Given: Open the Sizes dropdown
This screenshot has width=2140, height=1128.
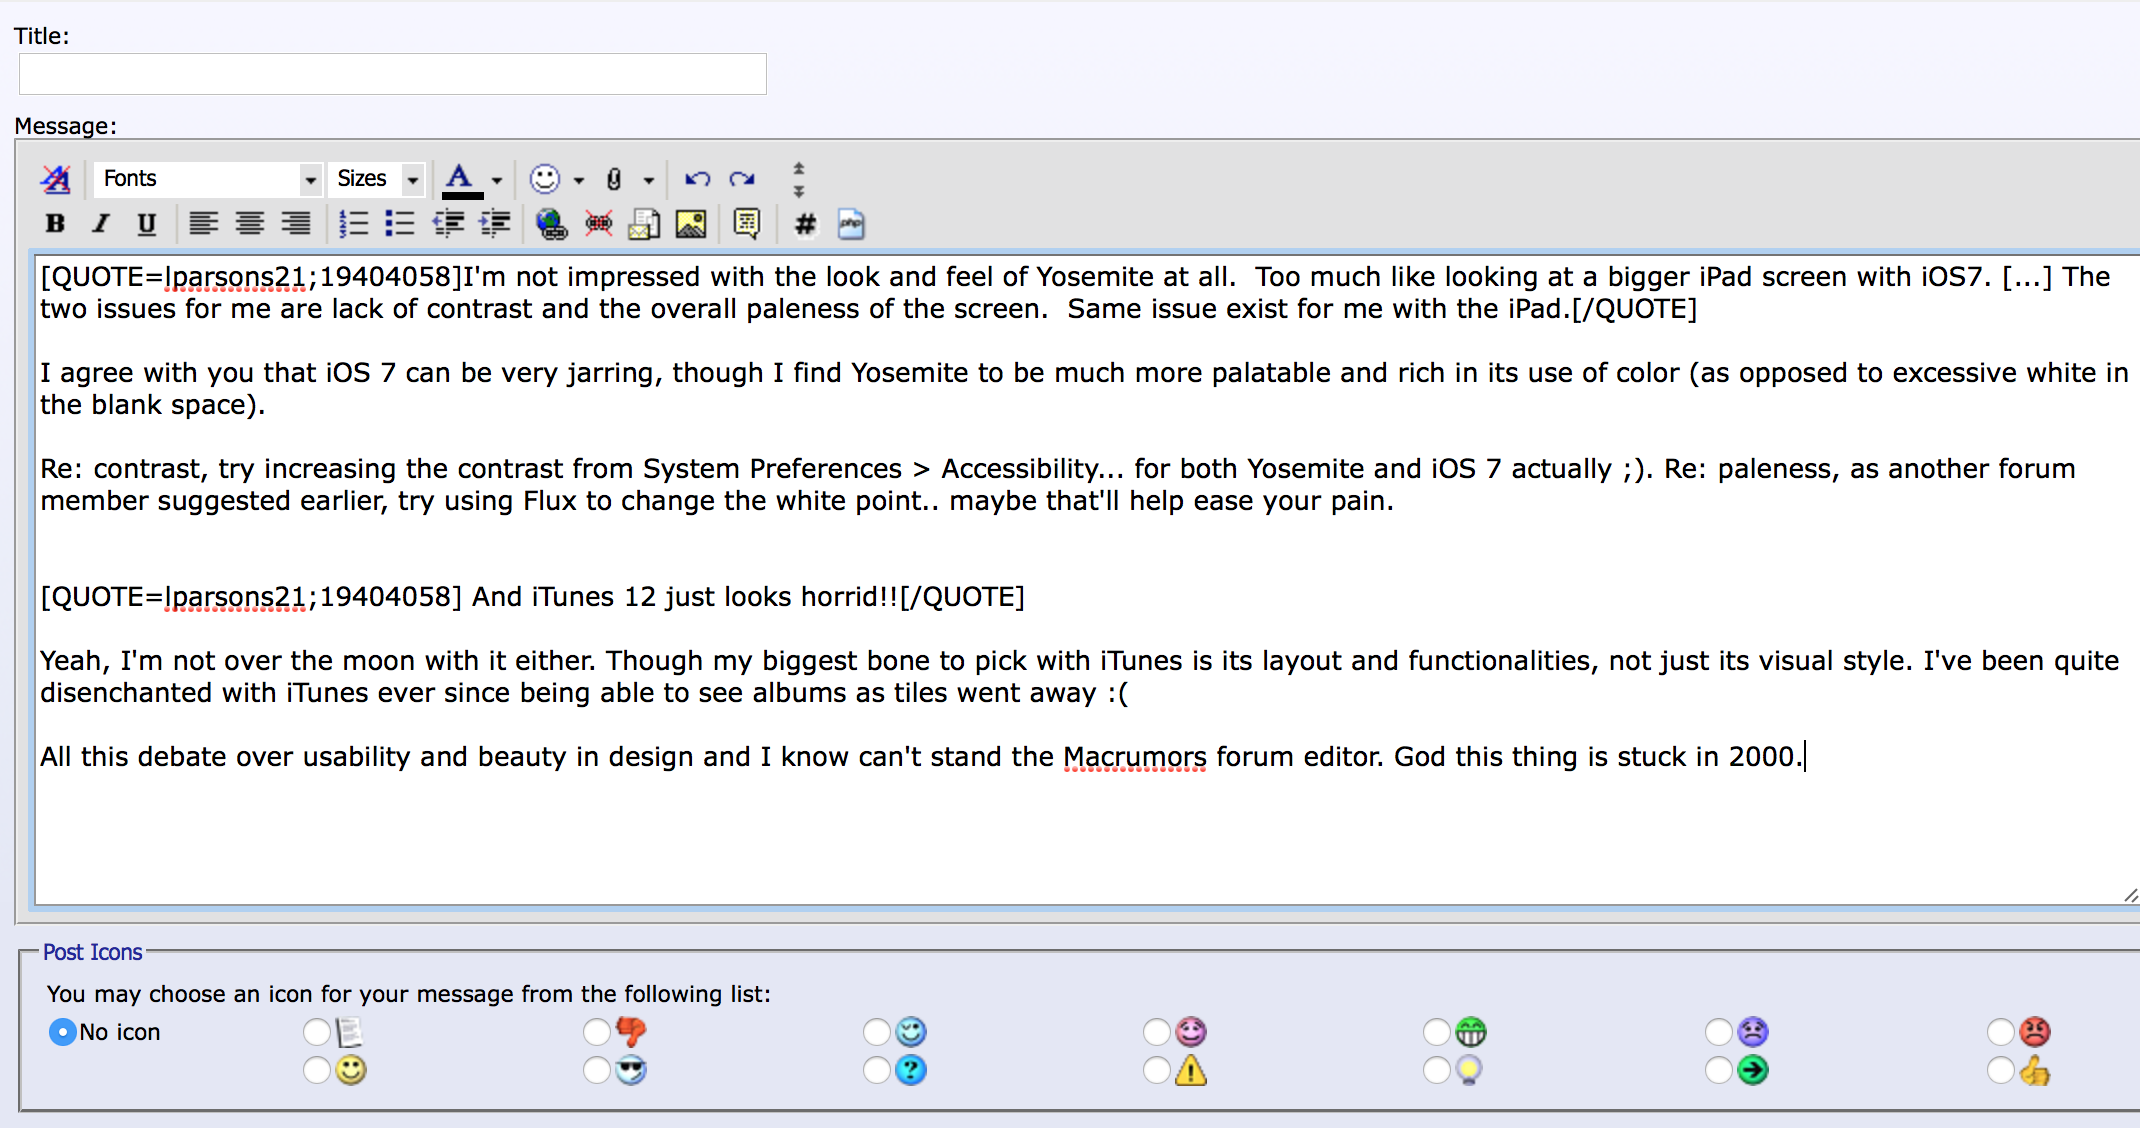Looking at the screenshot, I should (x=378, y=179).
